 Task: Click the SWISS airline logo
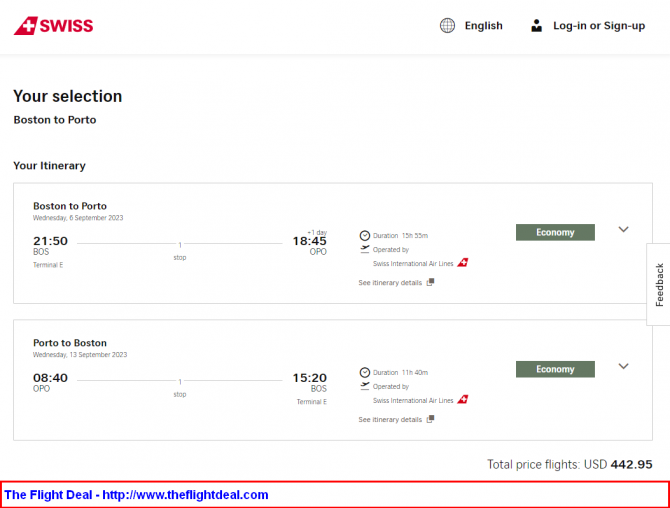(53, 26)
